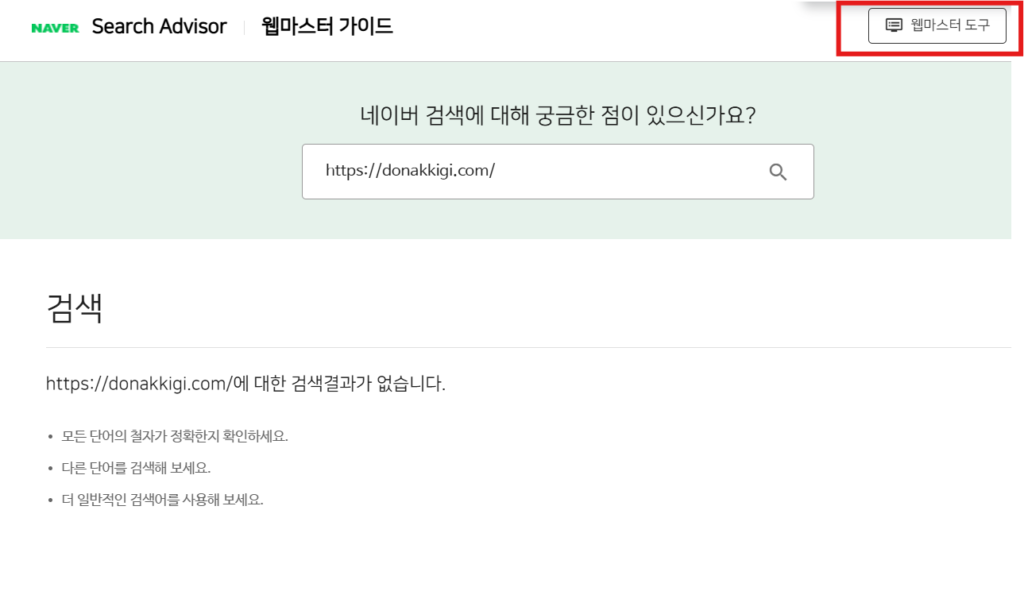Screen dimensions: 1024x595
Task: Click the tip 더 일반적인 검색어를 사용해 보세요
Action: tap(162, 500)
